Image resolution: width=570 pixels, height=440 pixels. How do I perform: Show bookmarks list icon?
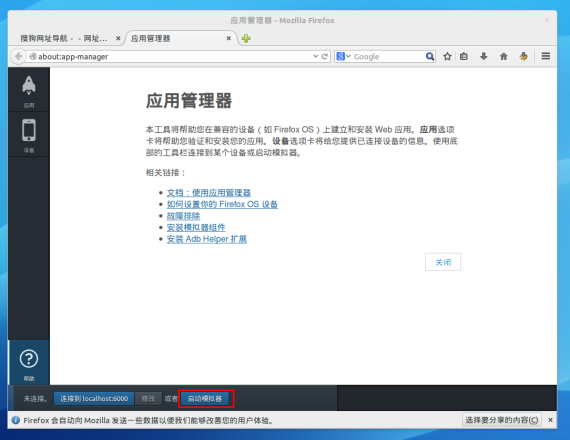point(464,56)
